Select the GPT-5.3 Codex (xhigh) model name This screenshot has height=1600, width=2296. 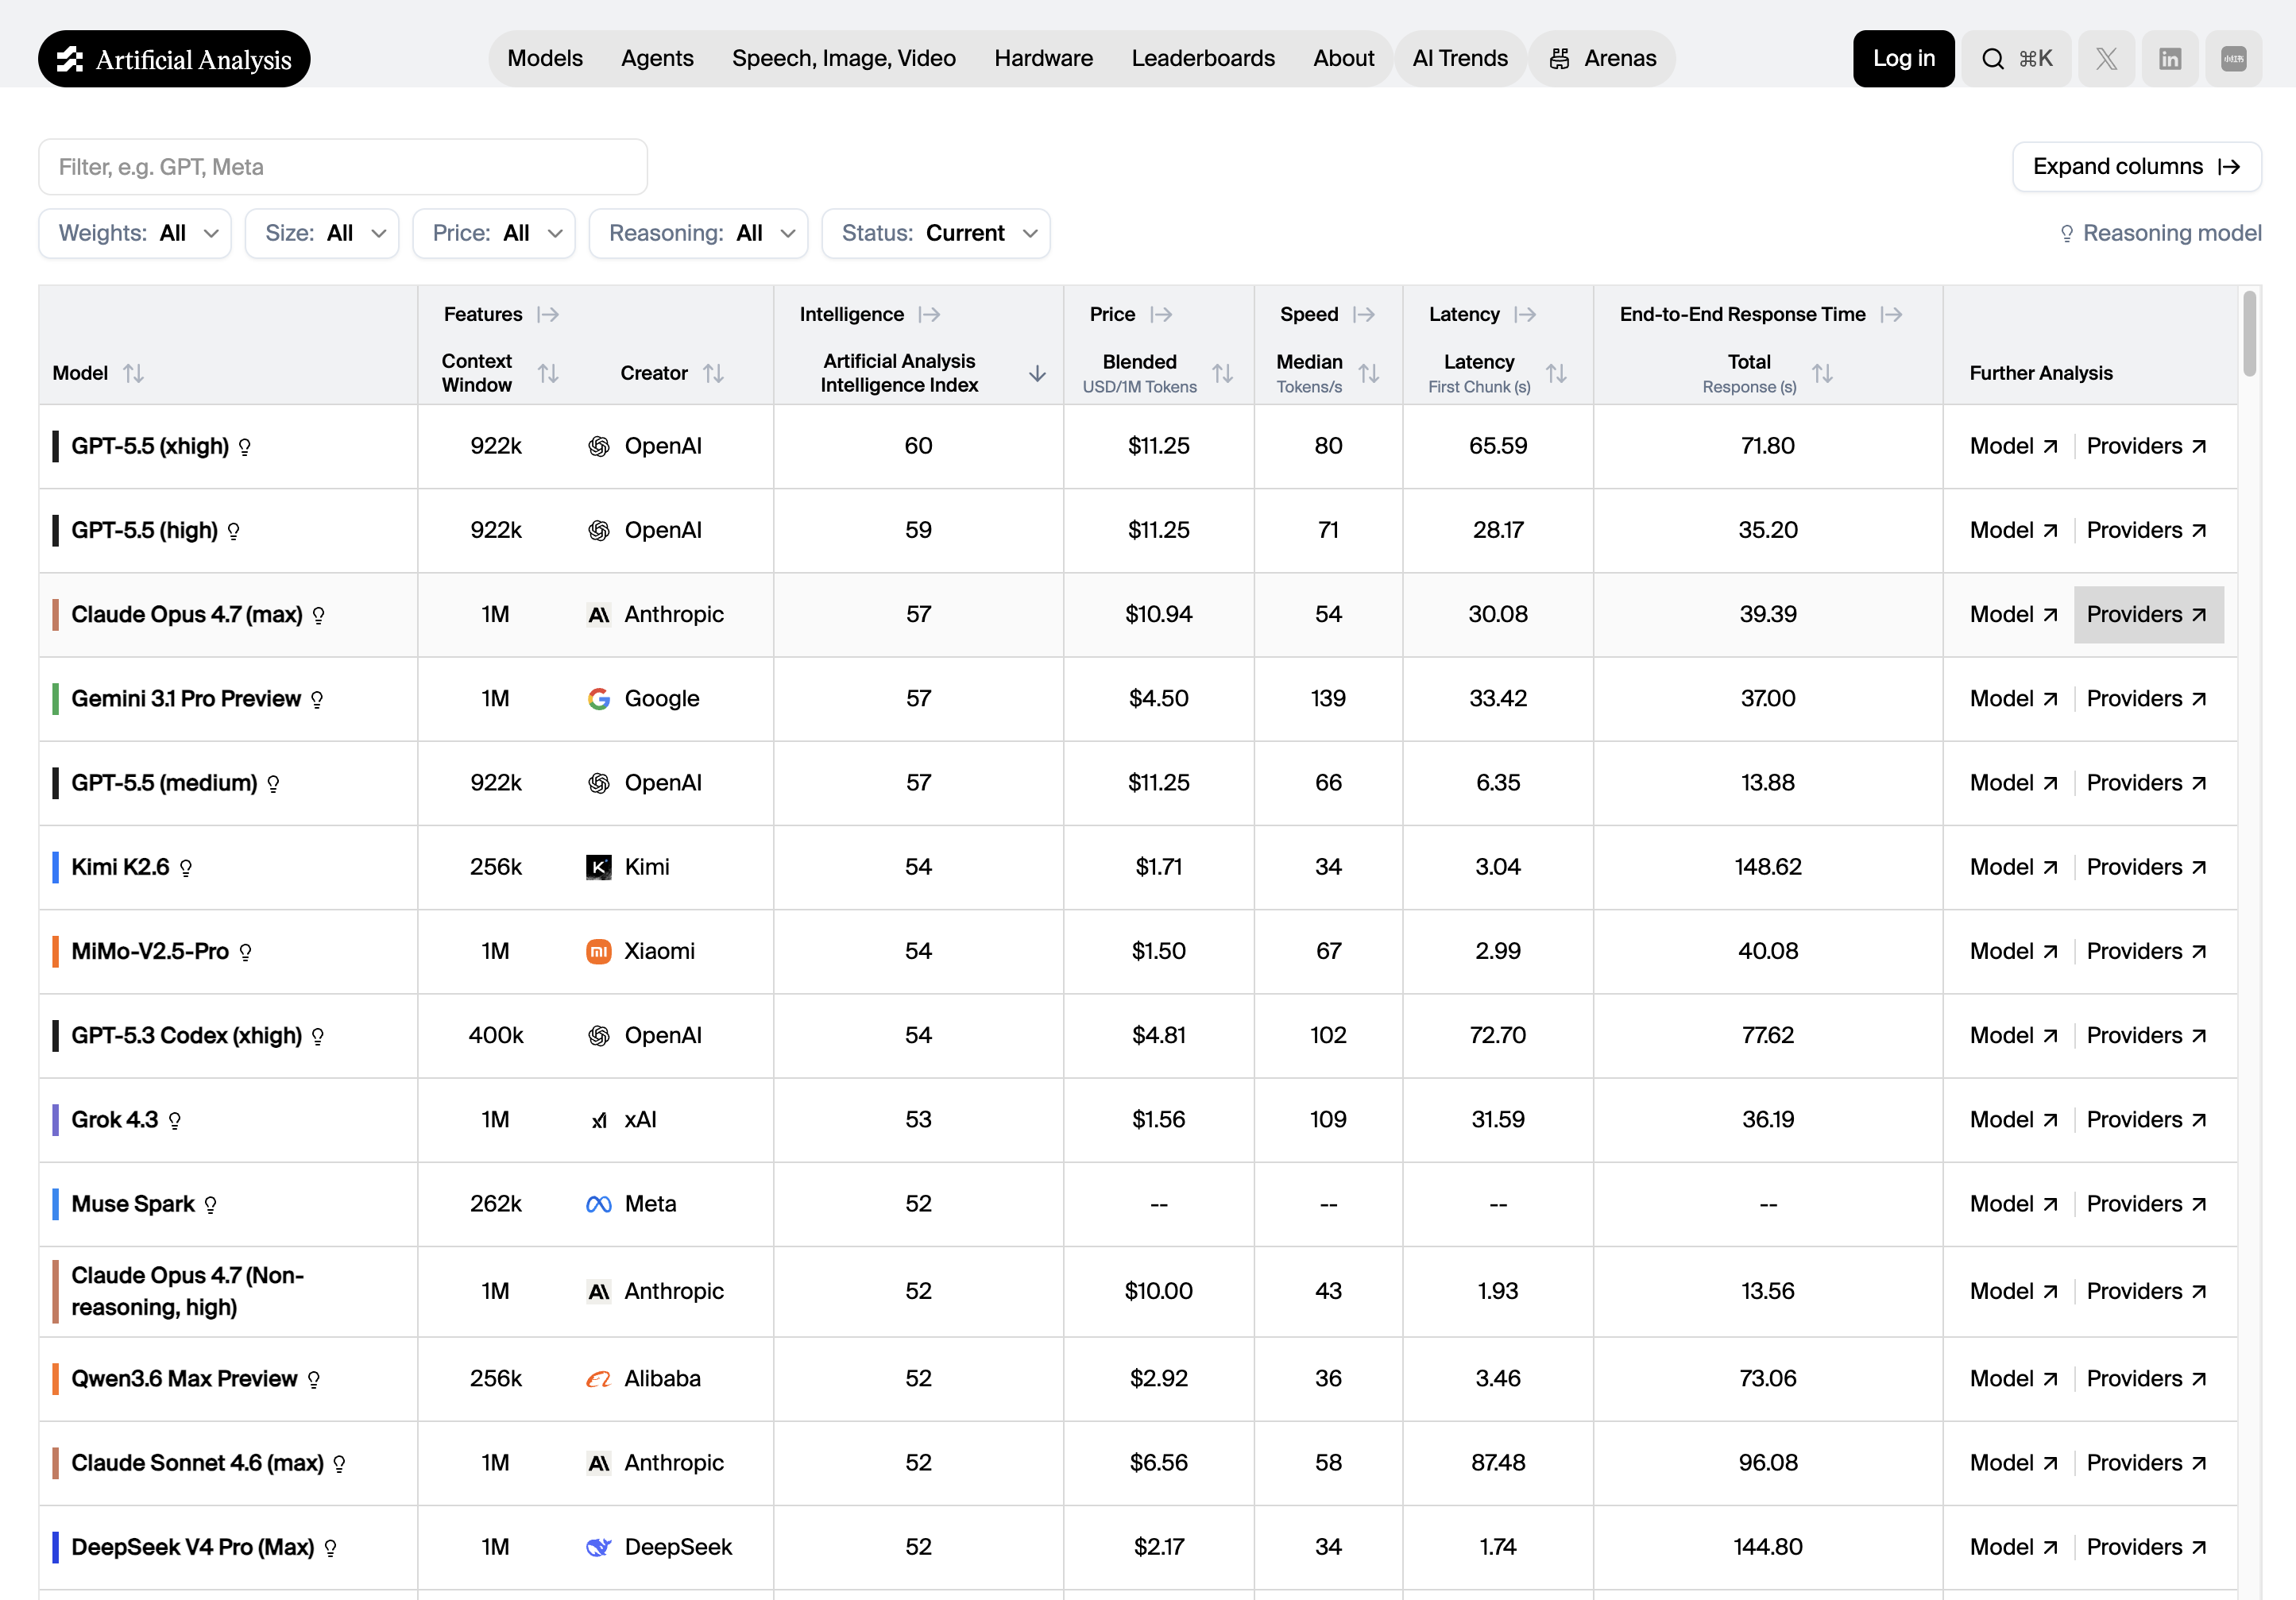pos(186,1036)
